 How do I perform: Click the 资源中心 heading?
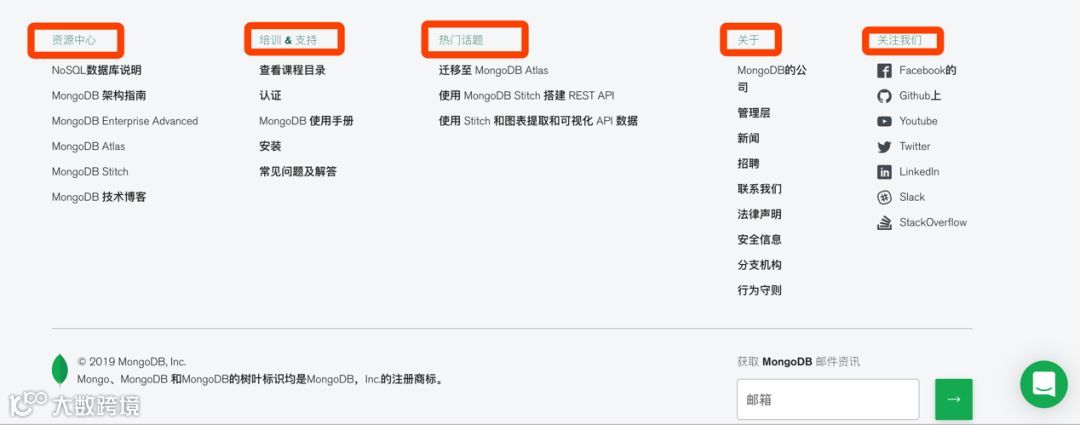tap(74, 40)
